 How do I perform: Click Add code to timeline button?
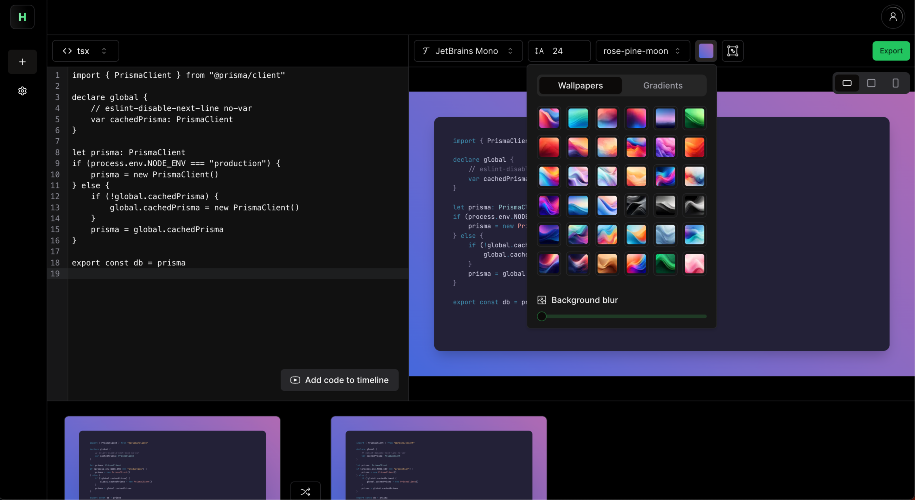pos(340,380)
